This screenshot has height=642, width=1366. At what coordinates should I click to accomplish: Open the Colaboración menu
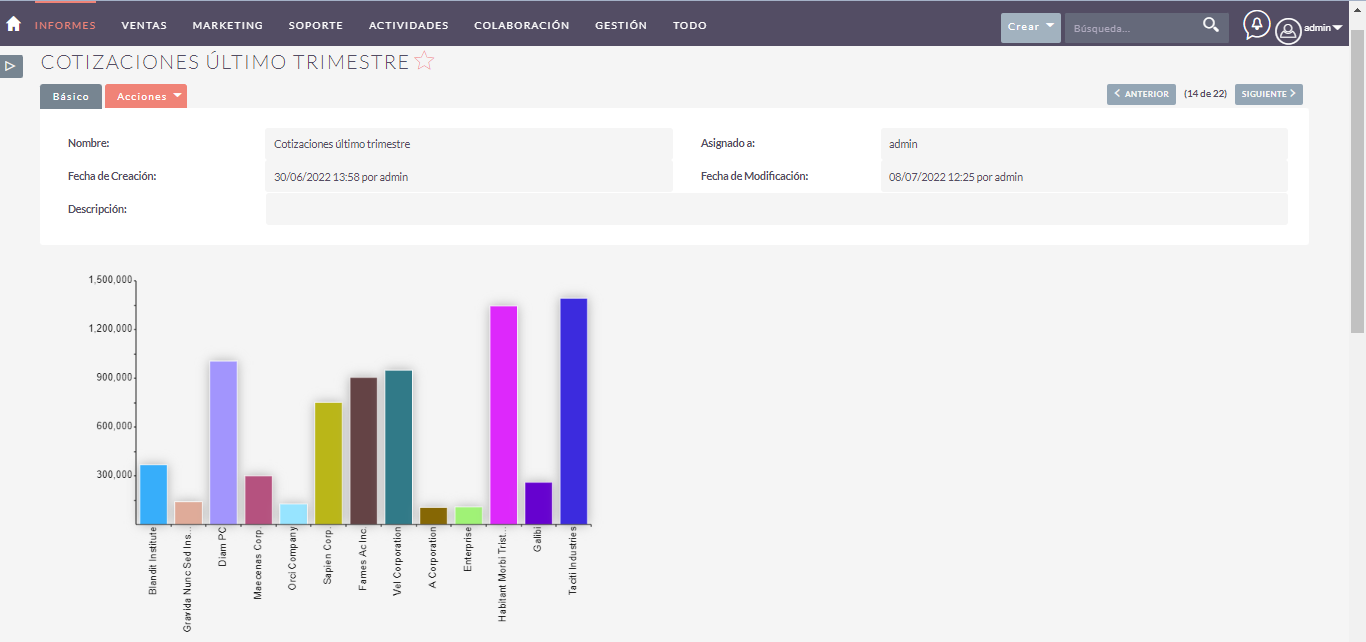click(521, 25)
